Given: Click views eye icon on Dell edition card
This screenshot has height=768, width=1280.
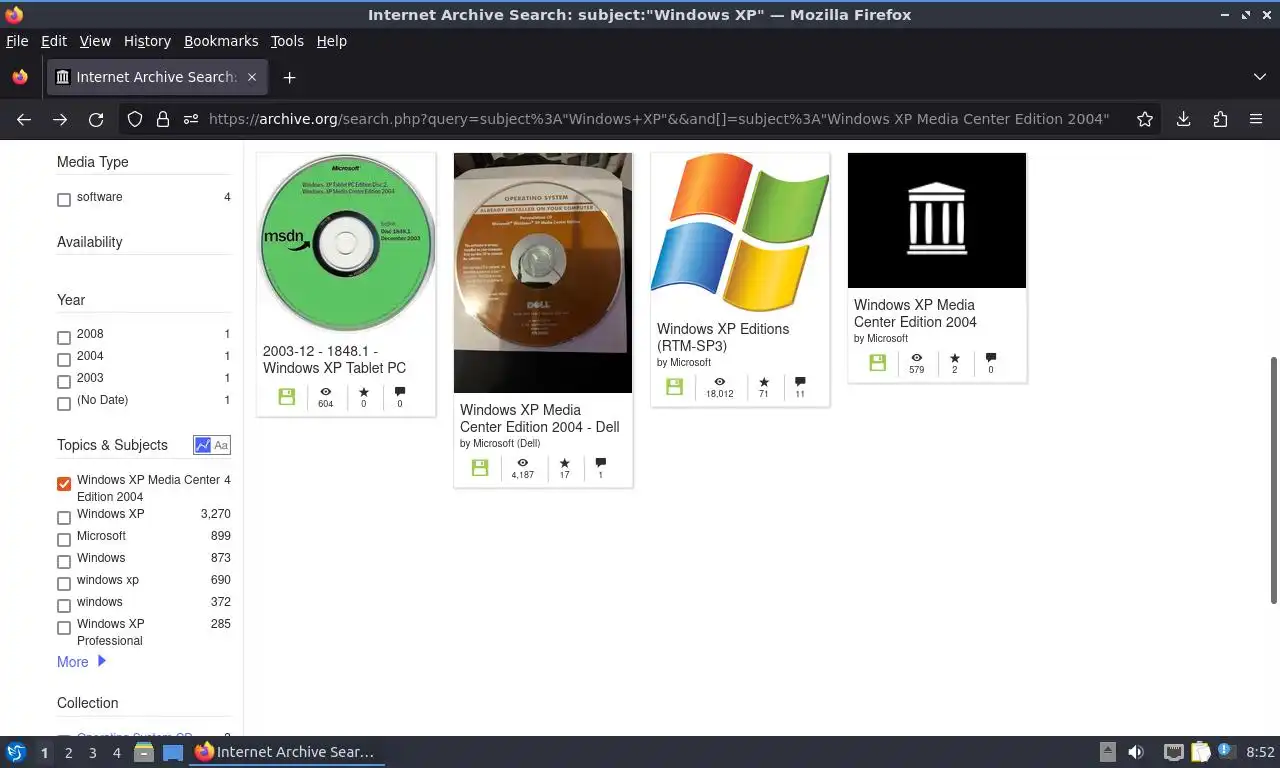Looking at the screenshot, I should (x=522, y=463).
